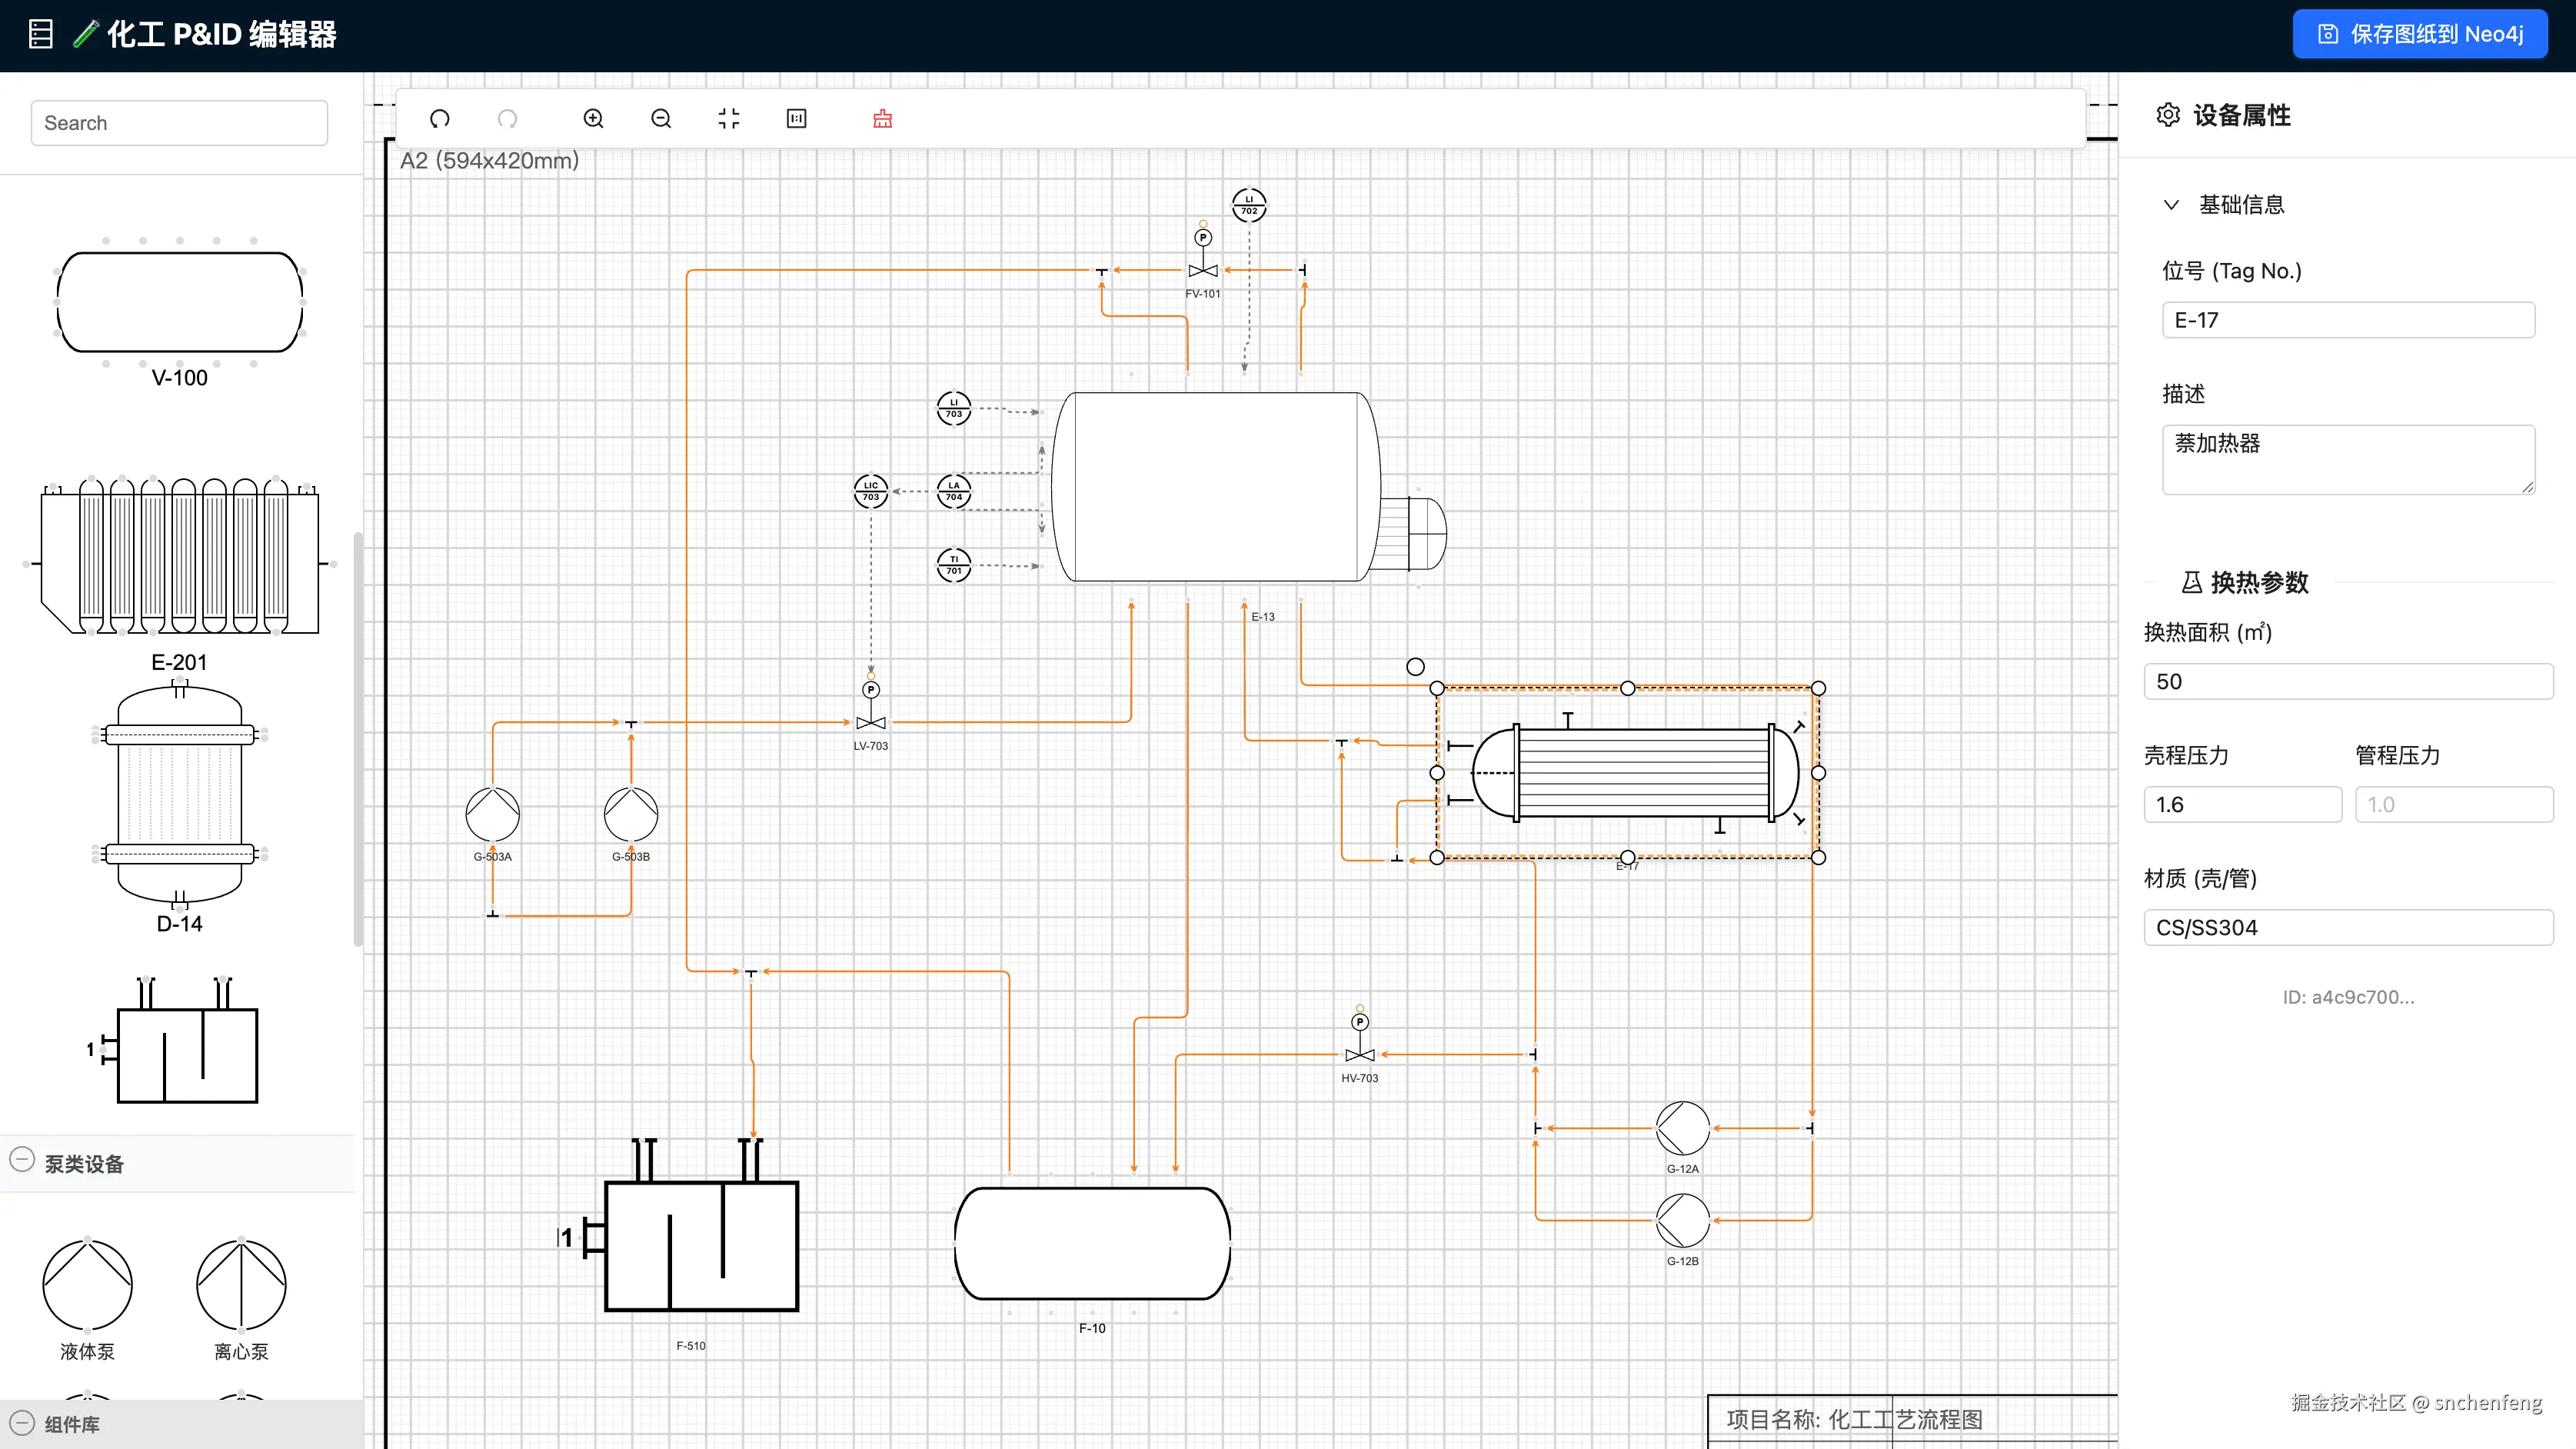Collapse the 基础信息 section chevron
Screen dimensions: 2576x1449
2171,205
